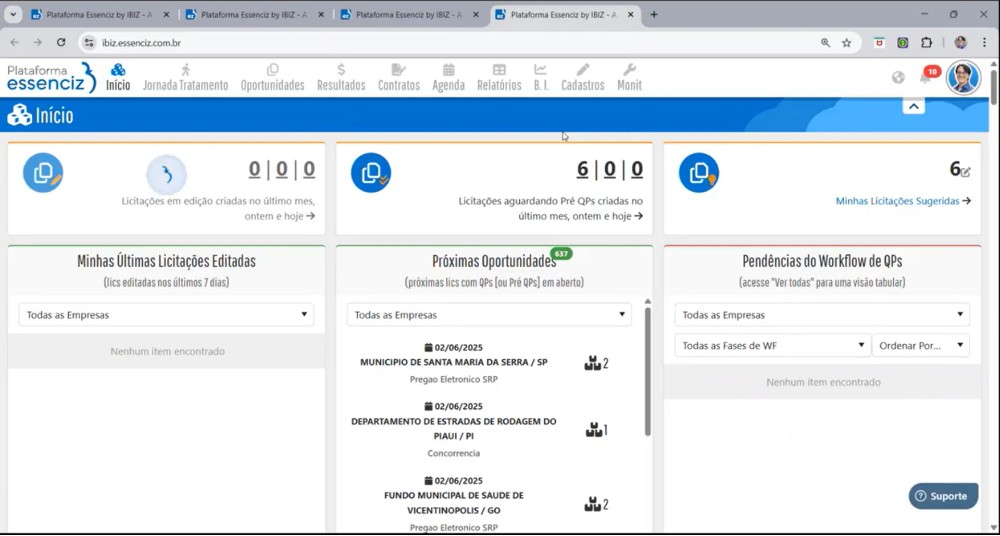1000x536 pixels.
Task: Select FUNDO MUNICIPAL DE SAUDE DE VICENTINOPOLIS
Action: [x=453, y=503]
